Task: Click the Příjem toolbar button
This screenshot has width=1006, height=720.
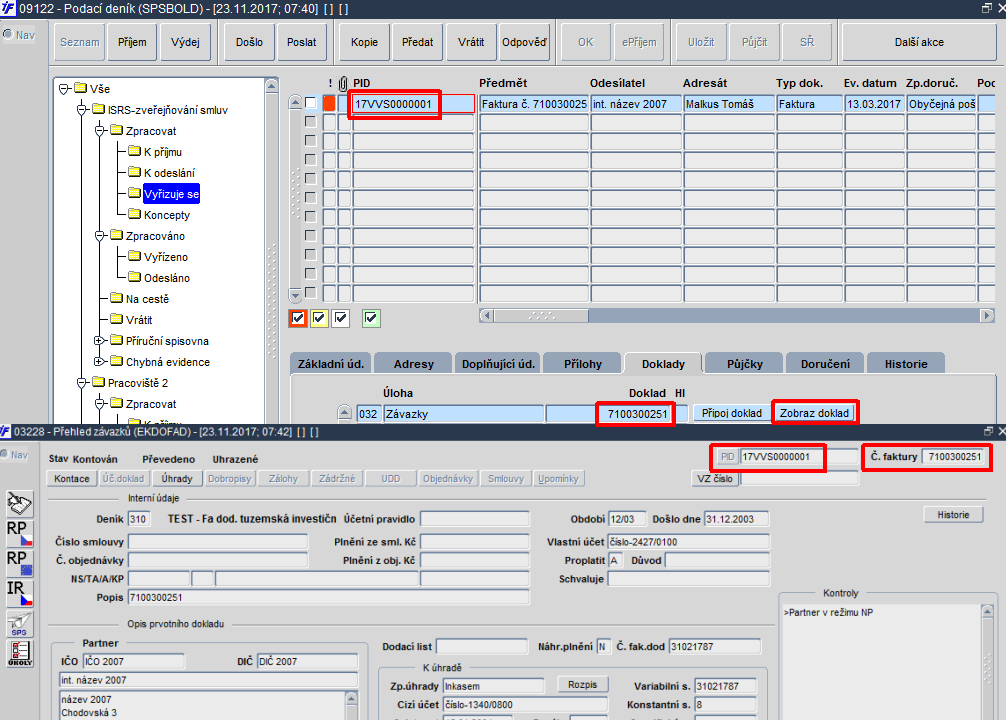Action: coord(132,42)
